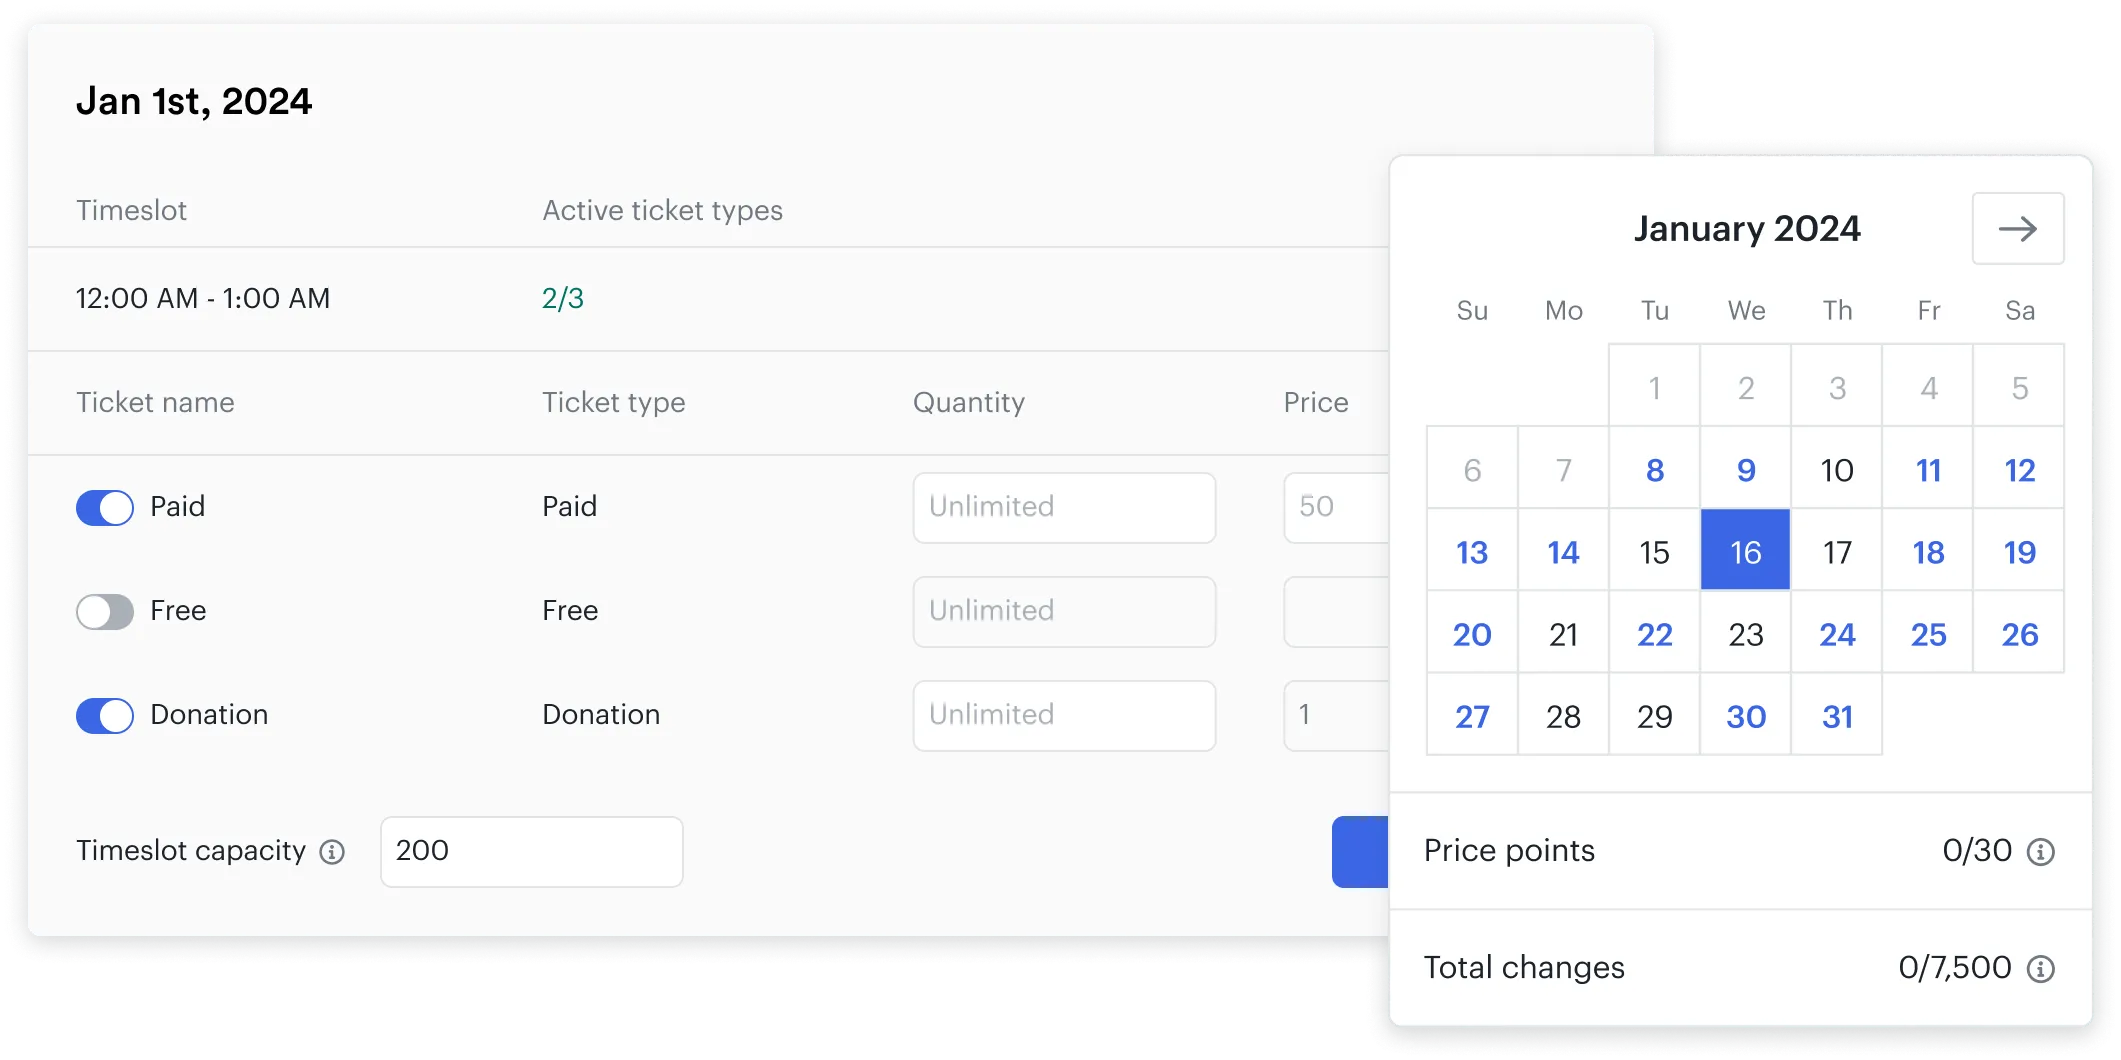Click the Free ticket Unlimited quantity field

pos(1063,611)
